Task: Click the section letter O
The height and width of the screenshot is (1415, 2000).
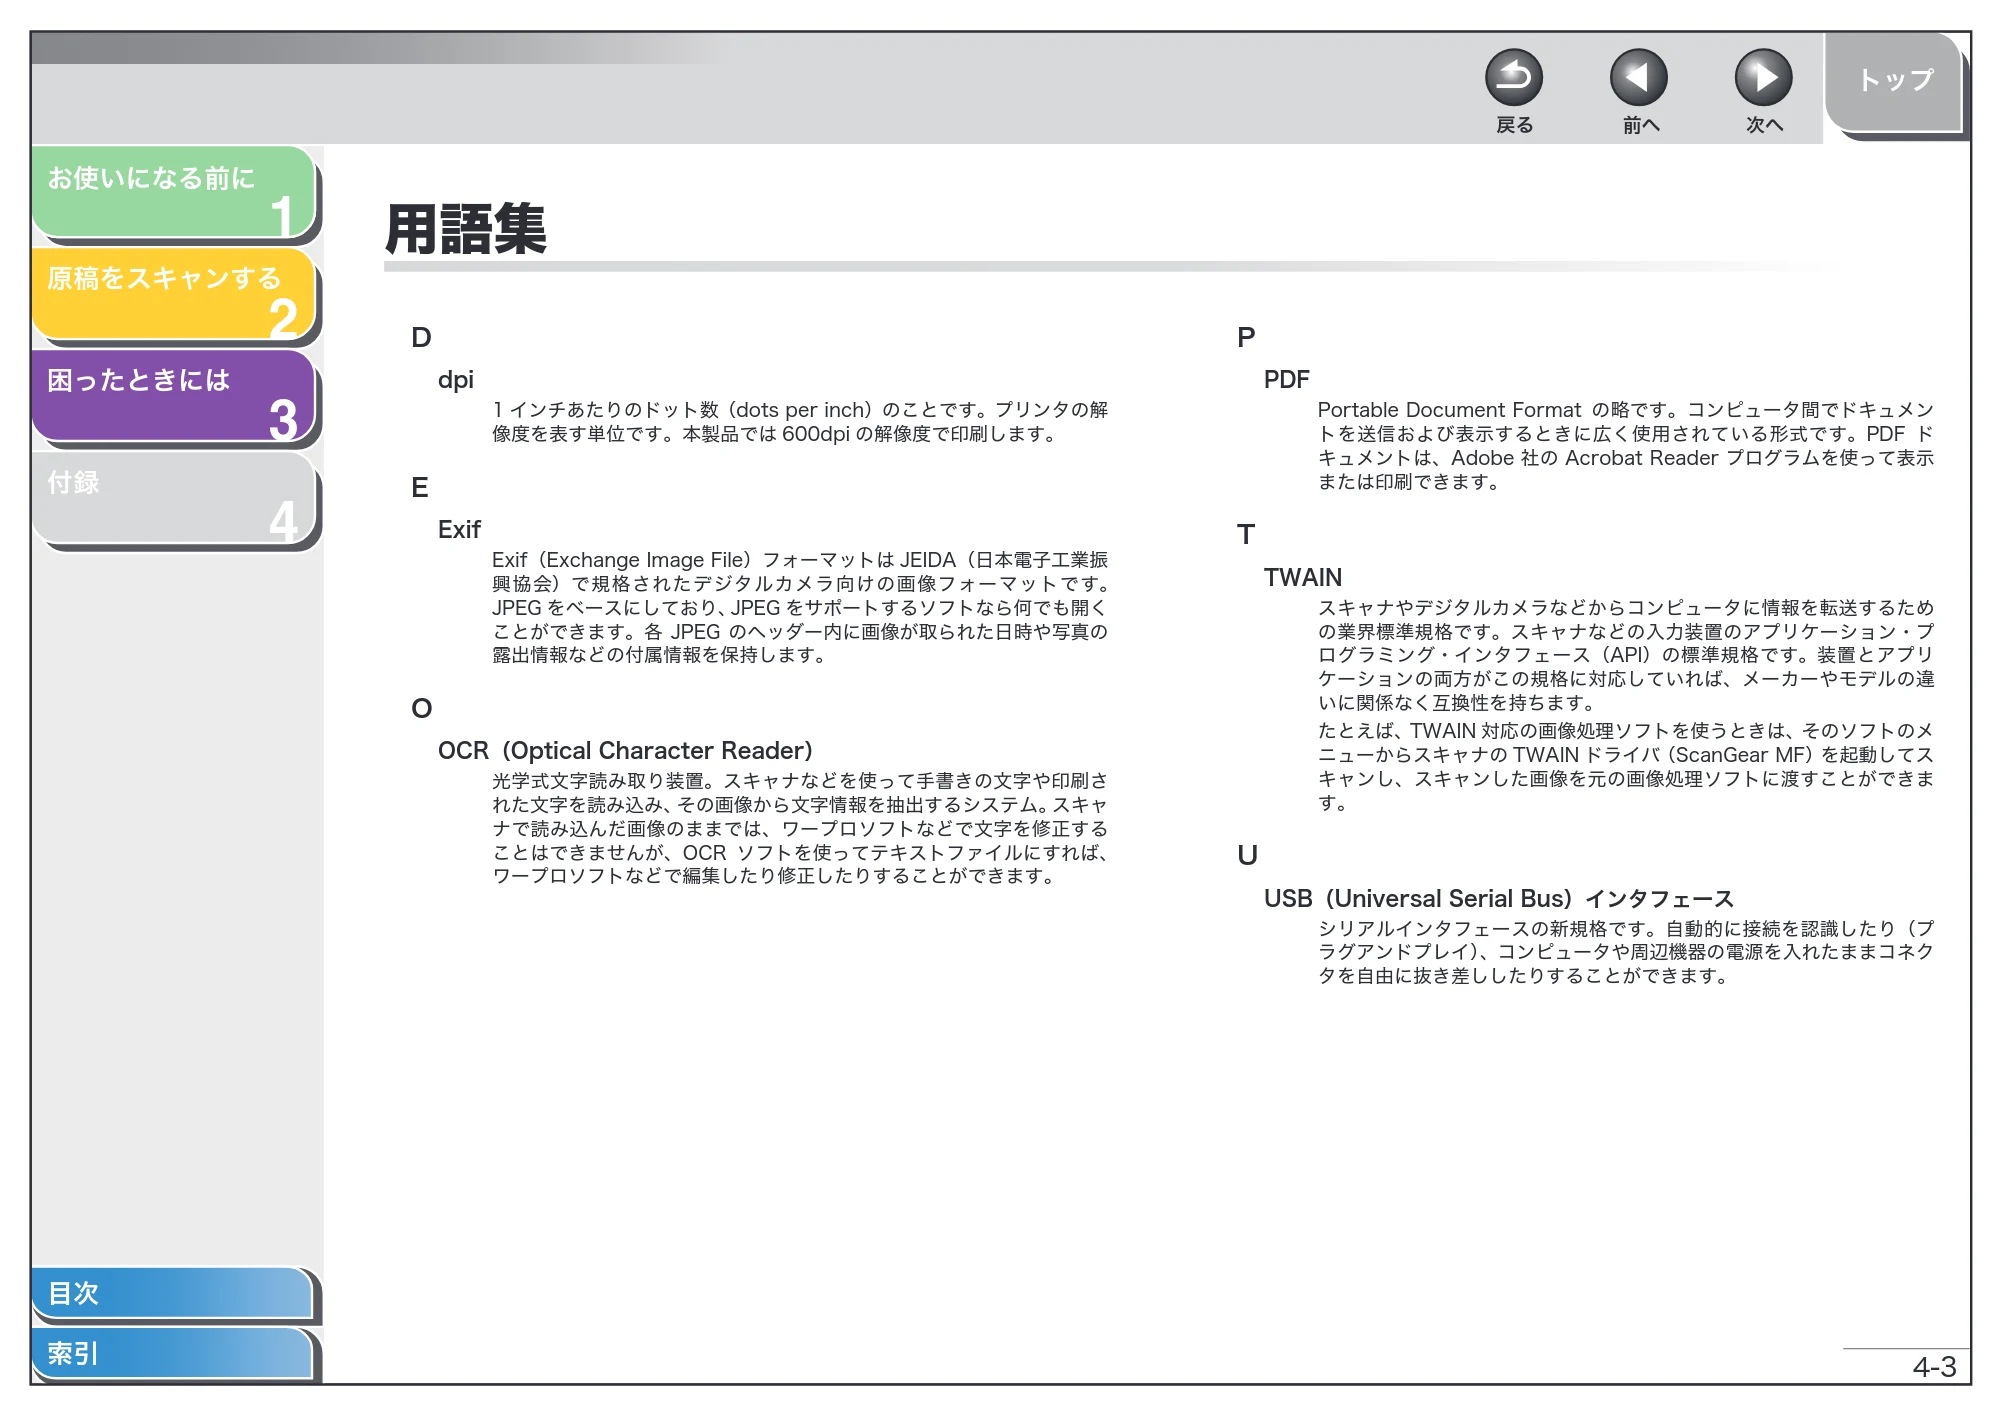Action: pyautogui.click(x=422, y=709)
